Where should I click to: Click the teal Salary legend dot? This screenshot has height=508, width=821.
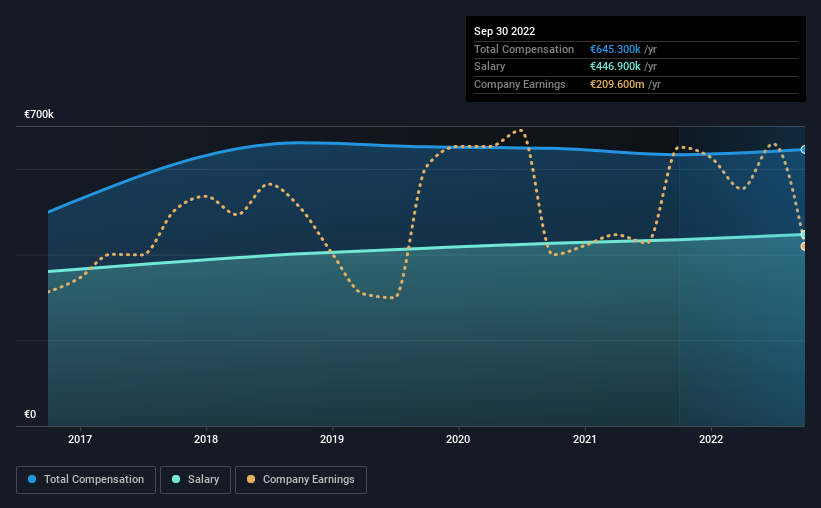pyautogui.click(x=176, y=479)
